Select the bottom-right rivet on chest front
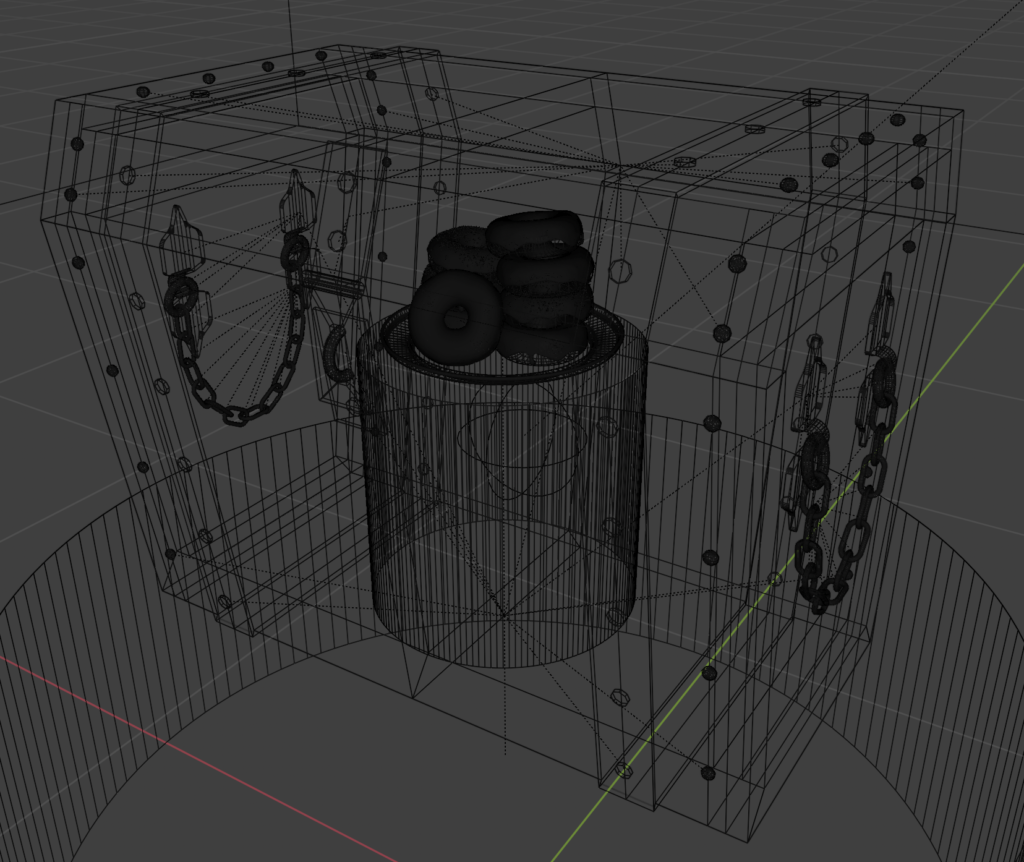 (x=708, y=772)
